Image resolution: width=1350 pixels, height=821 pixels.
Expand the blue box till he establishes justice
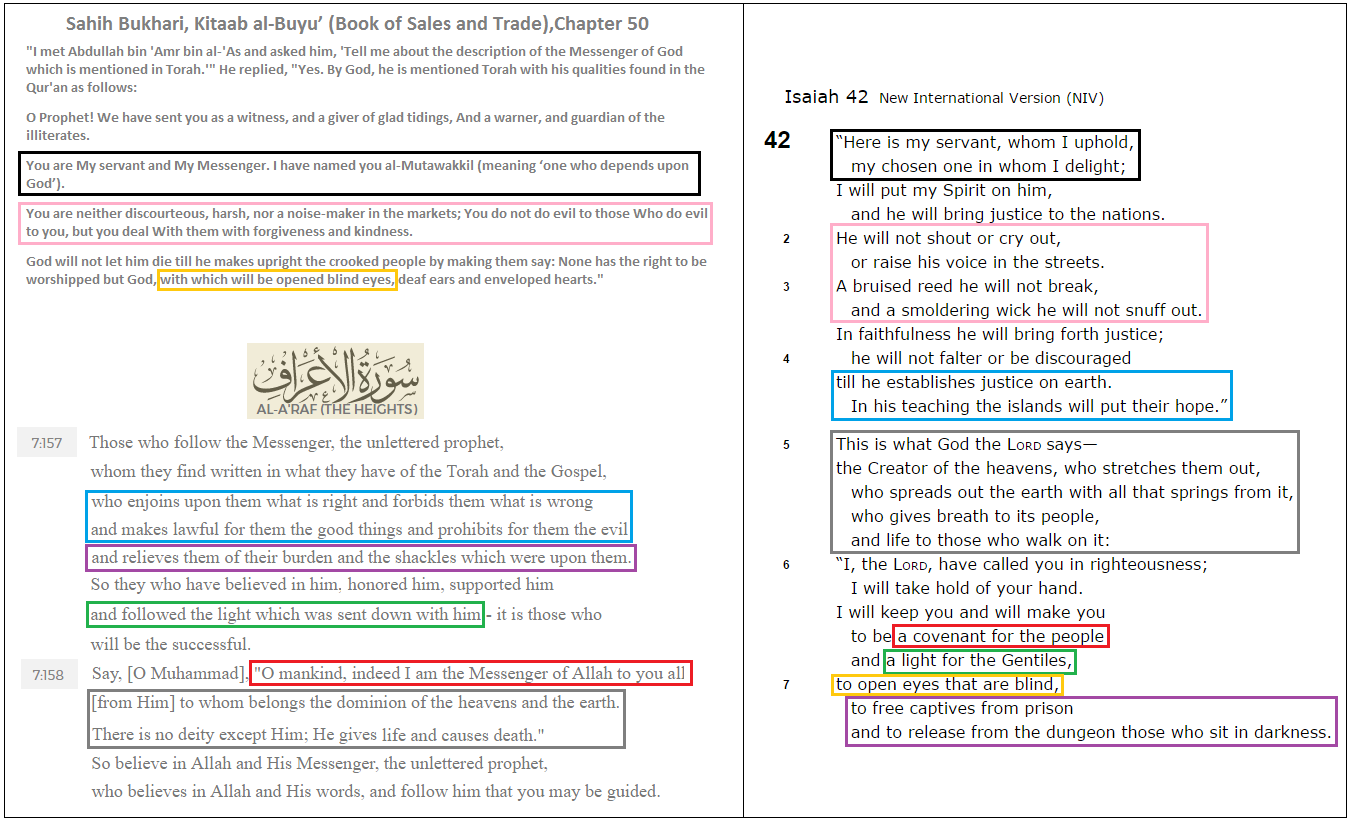coord(1031,395)
